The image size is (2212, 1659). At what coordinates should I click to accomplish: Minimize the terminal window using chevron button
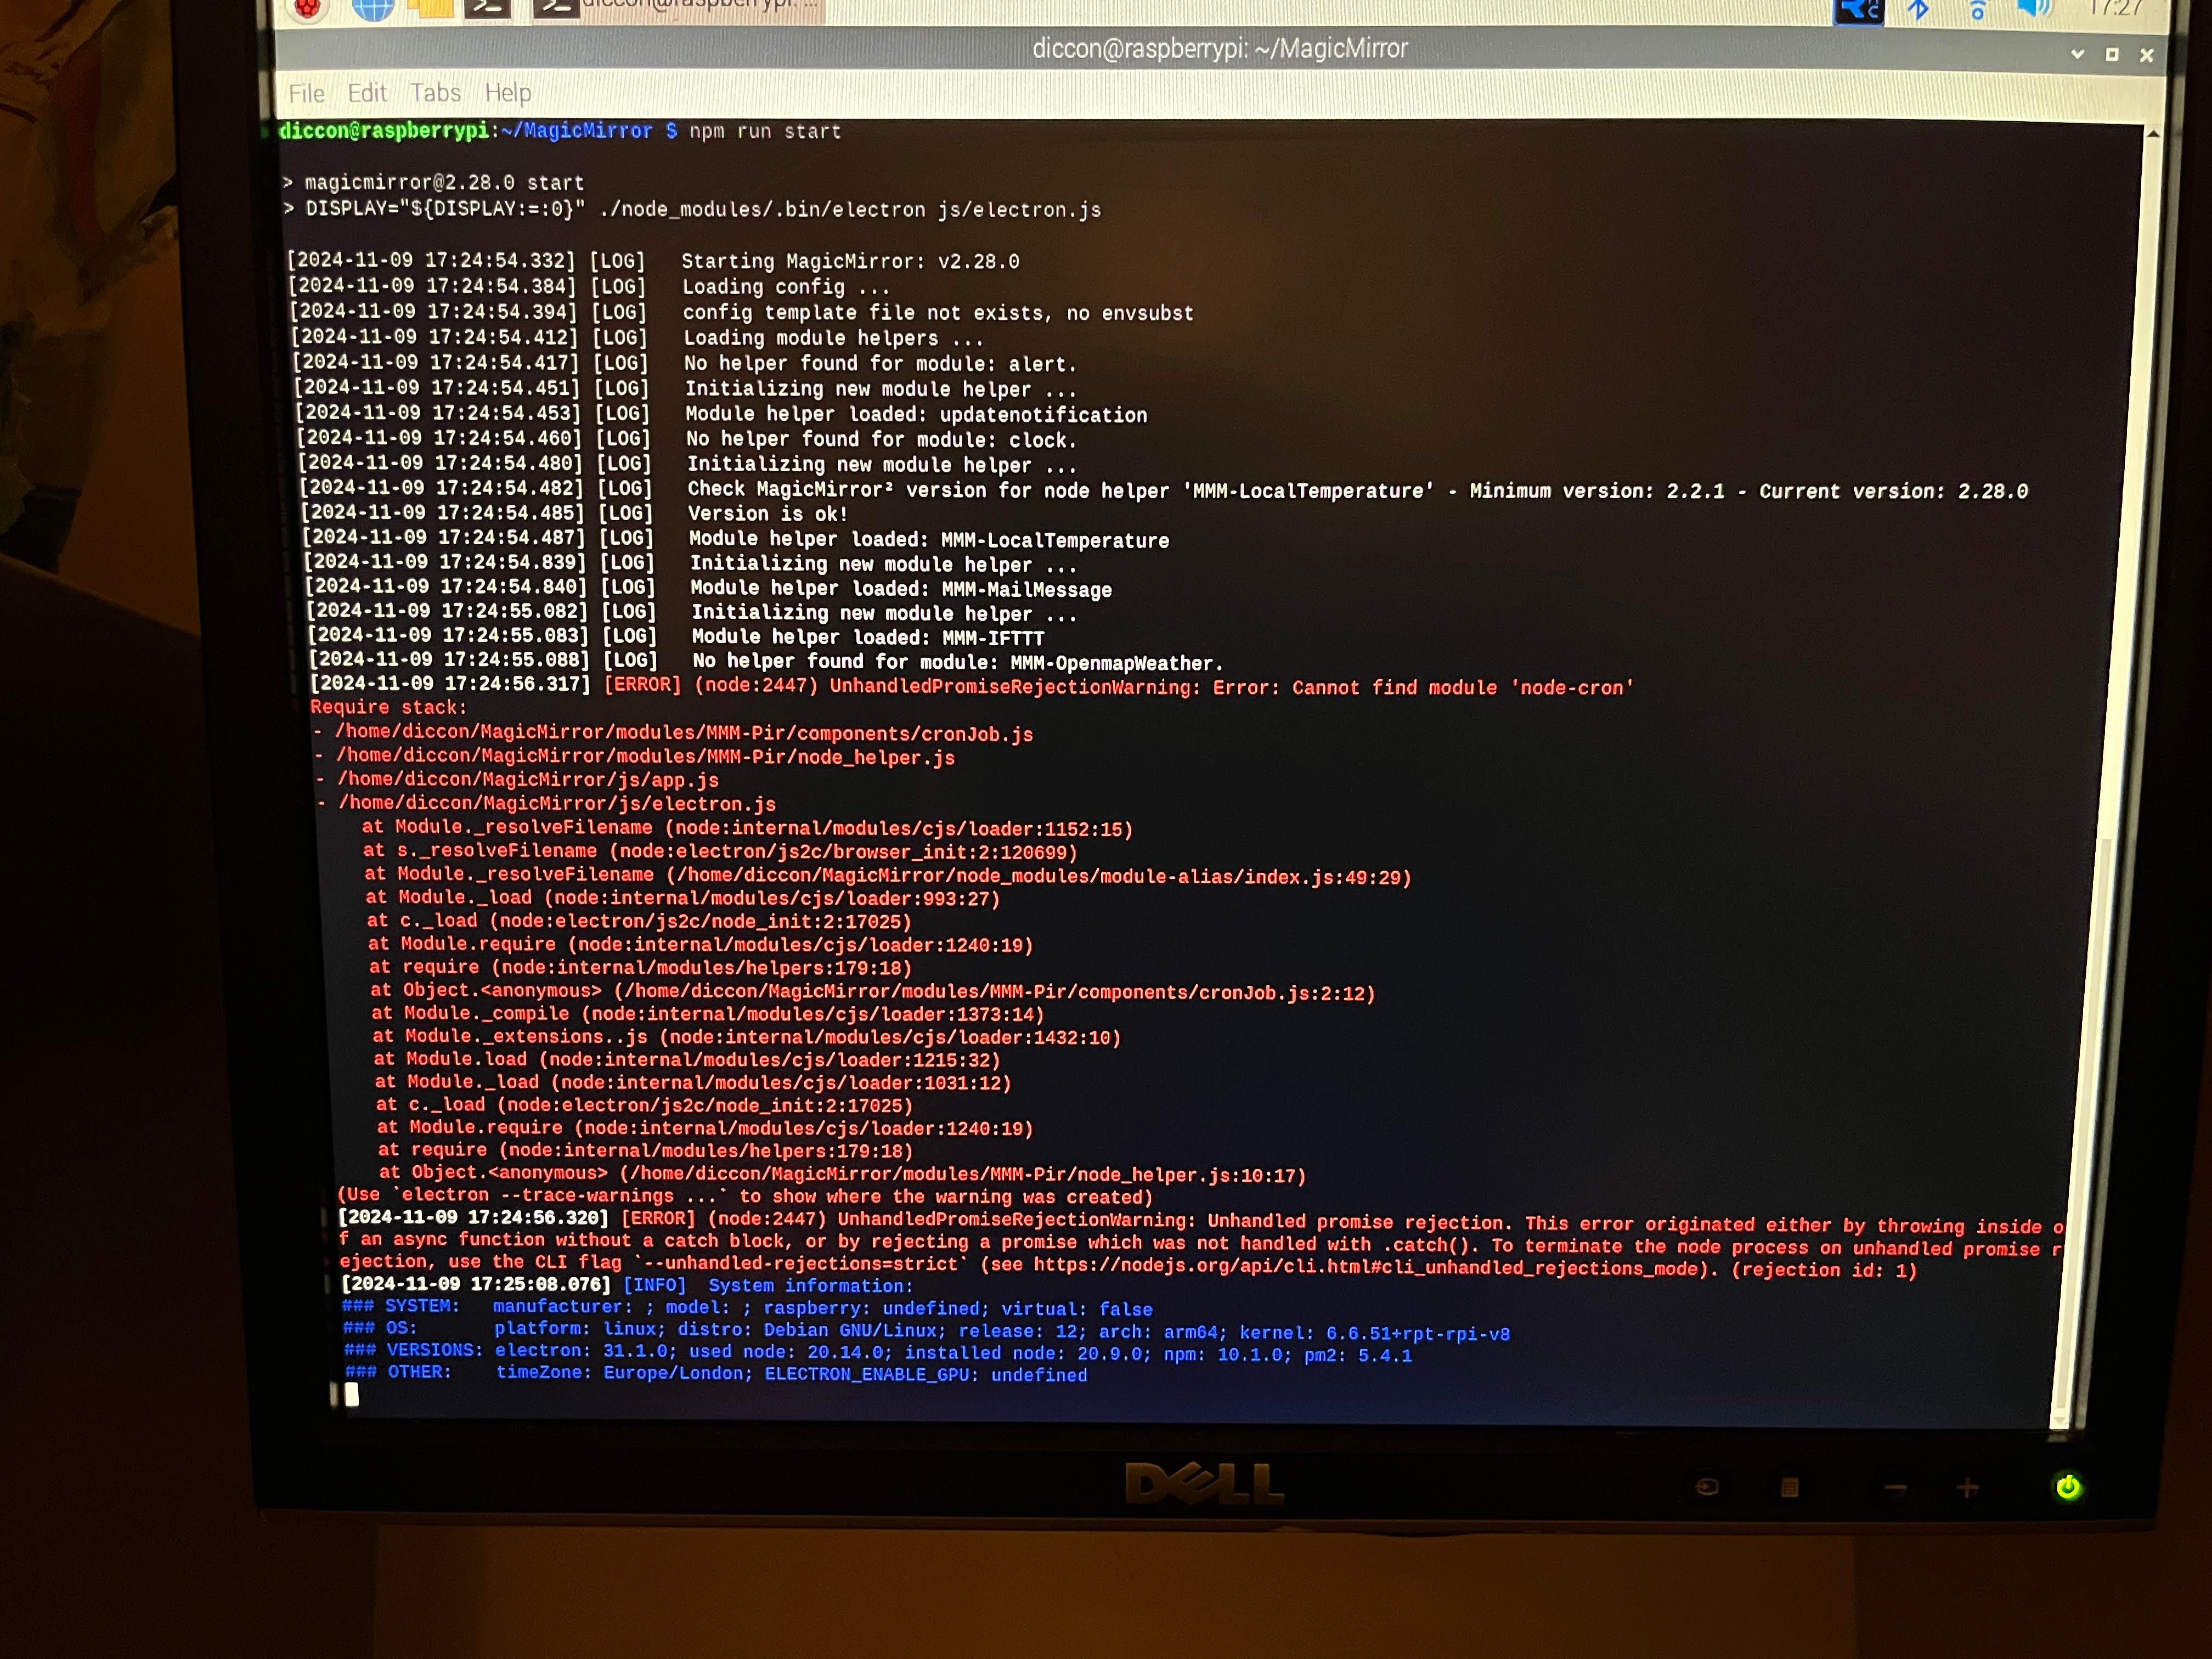pyautogui.click(x=2078, y=54)
